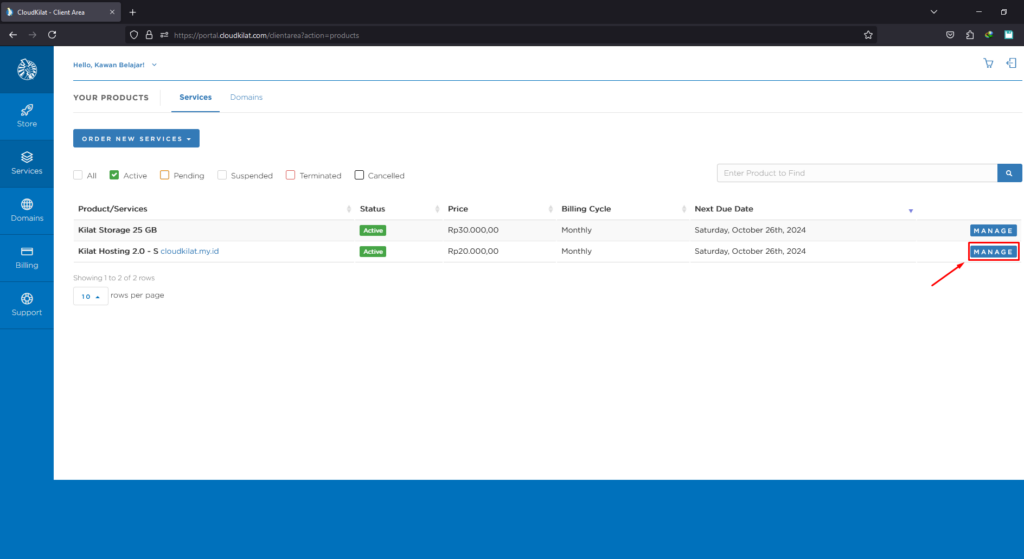Screen dimensions: 1024x559
Task: Go to Domains via the sidebar globe icon
Action: point(26,209)
